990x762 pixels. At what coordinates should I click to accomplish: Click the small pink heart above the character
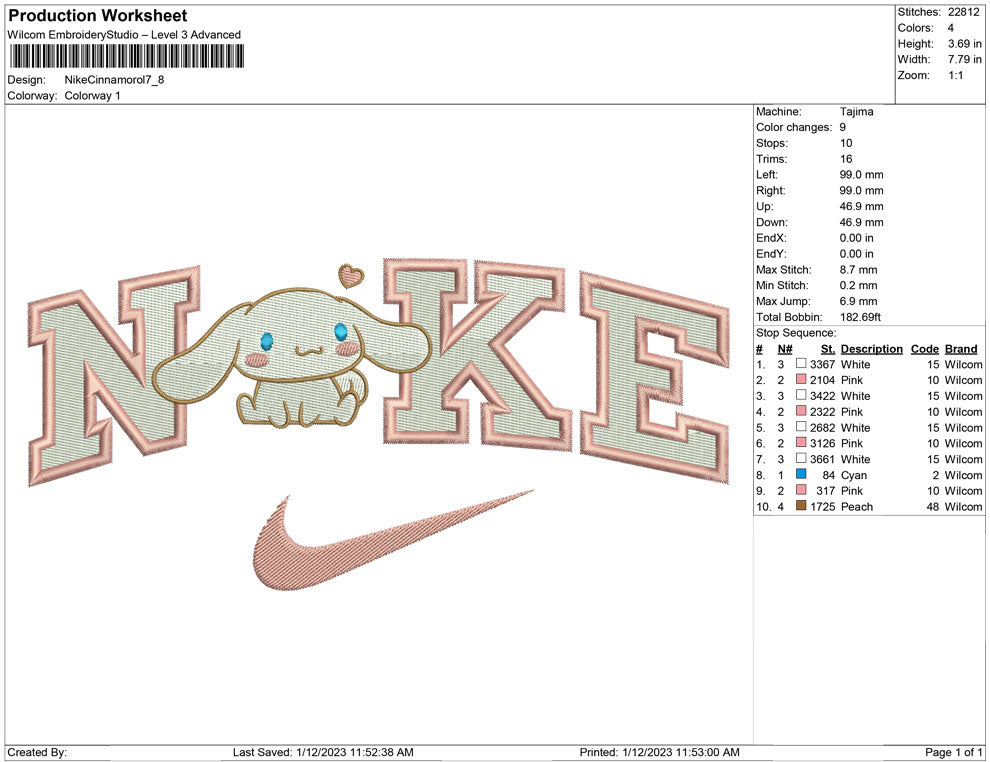(349, 275)
